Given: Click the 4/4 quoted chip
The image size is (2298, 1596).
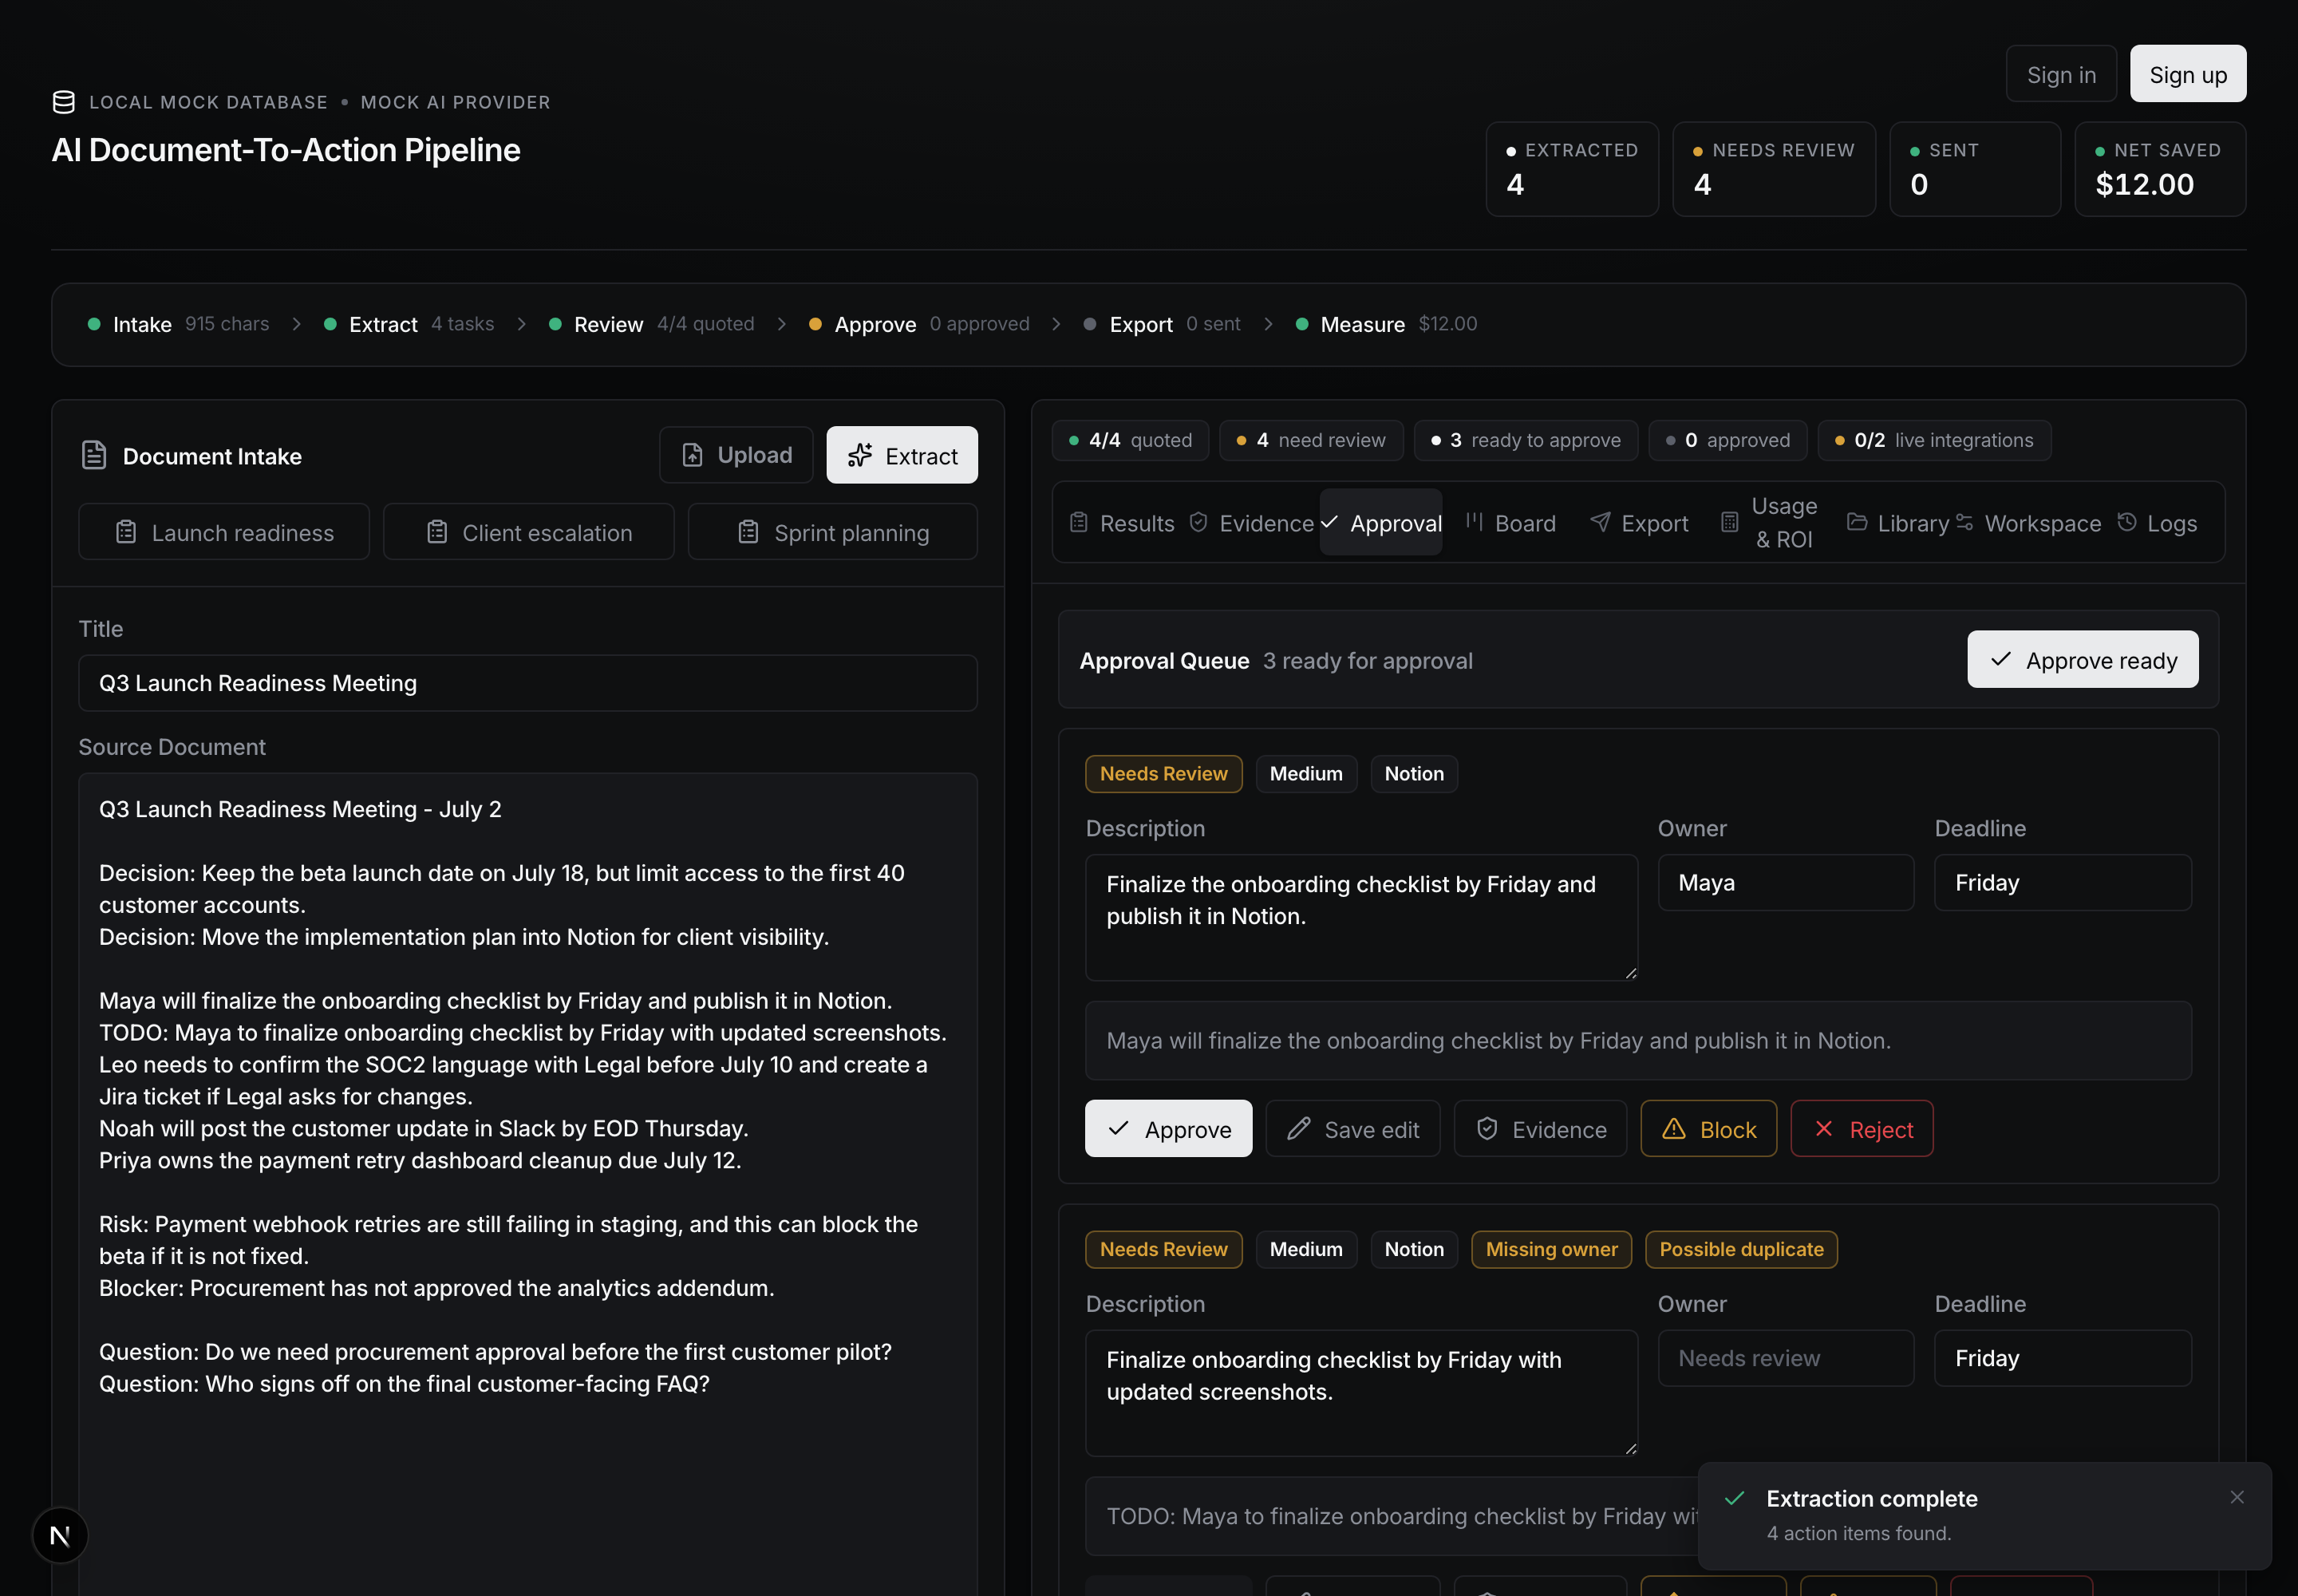Looking at the screenshot, I should pyautogui.click(x=1130, y=440).
